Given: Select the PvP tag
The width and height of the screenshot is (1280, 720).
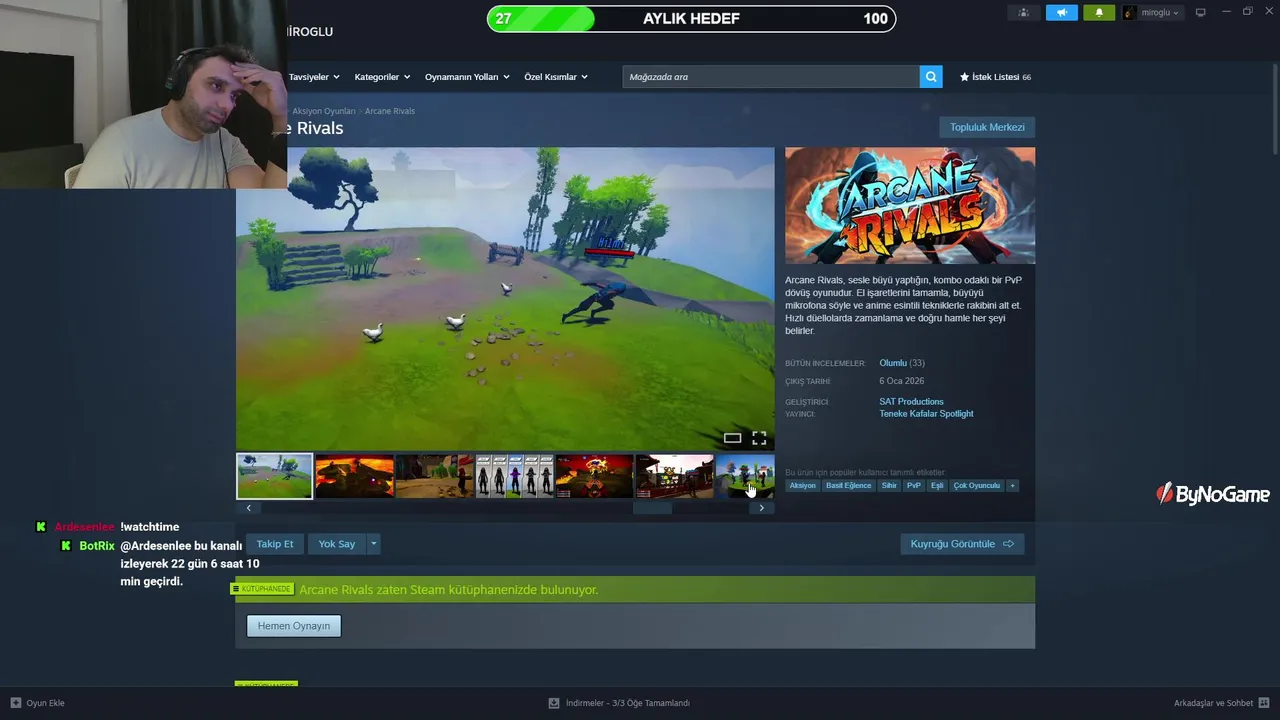Looking at the screenshot, I should [914, 486].
